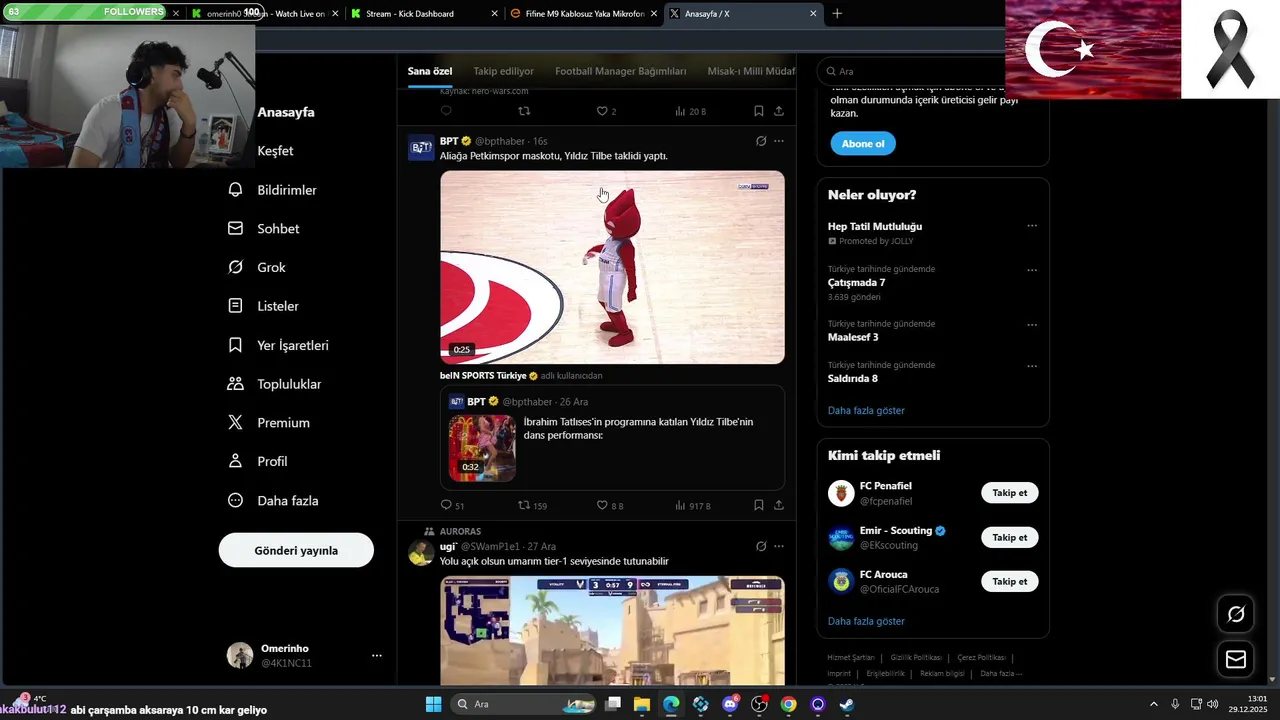Follow FC Penafiel with Takip et
This screenshot has width=1280, height=720.
(x=1009, y=493)
